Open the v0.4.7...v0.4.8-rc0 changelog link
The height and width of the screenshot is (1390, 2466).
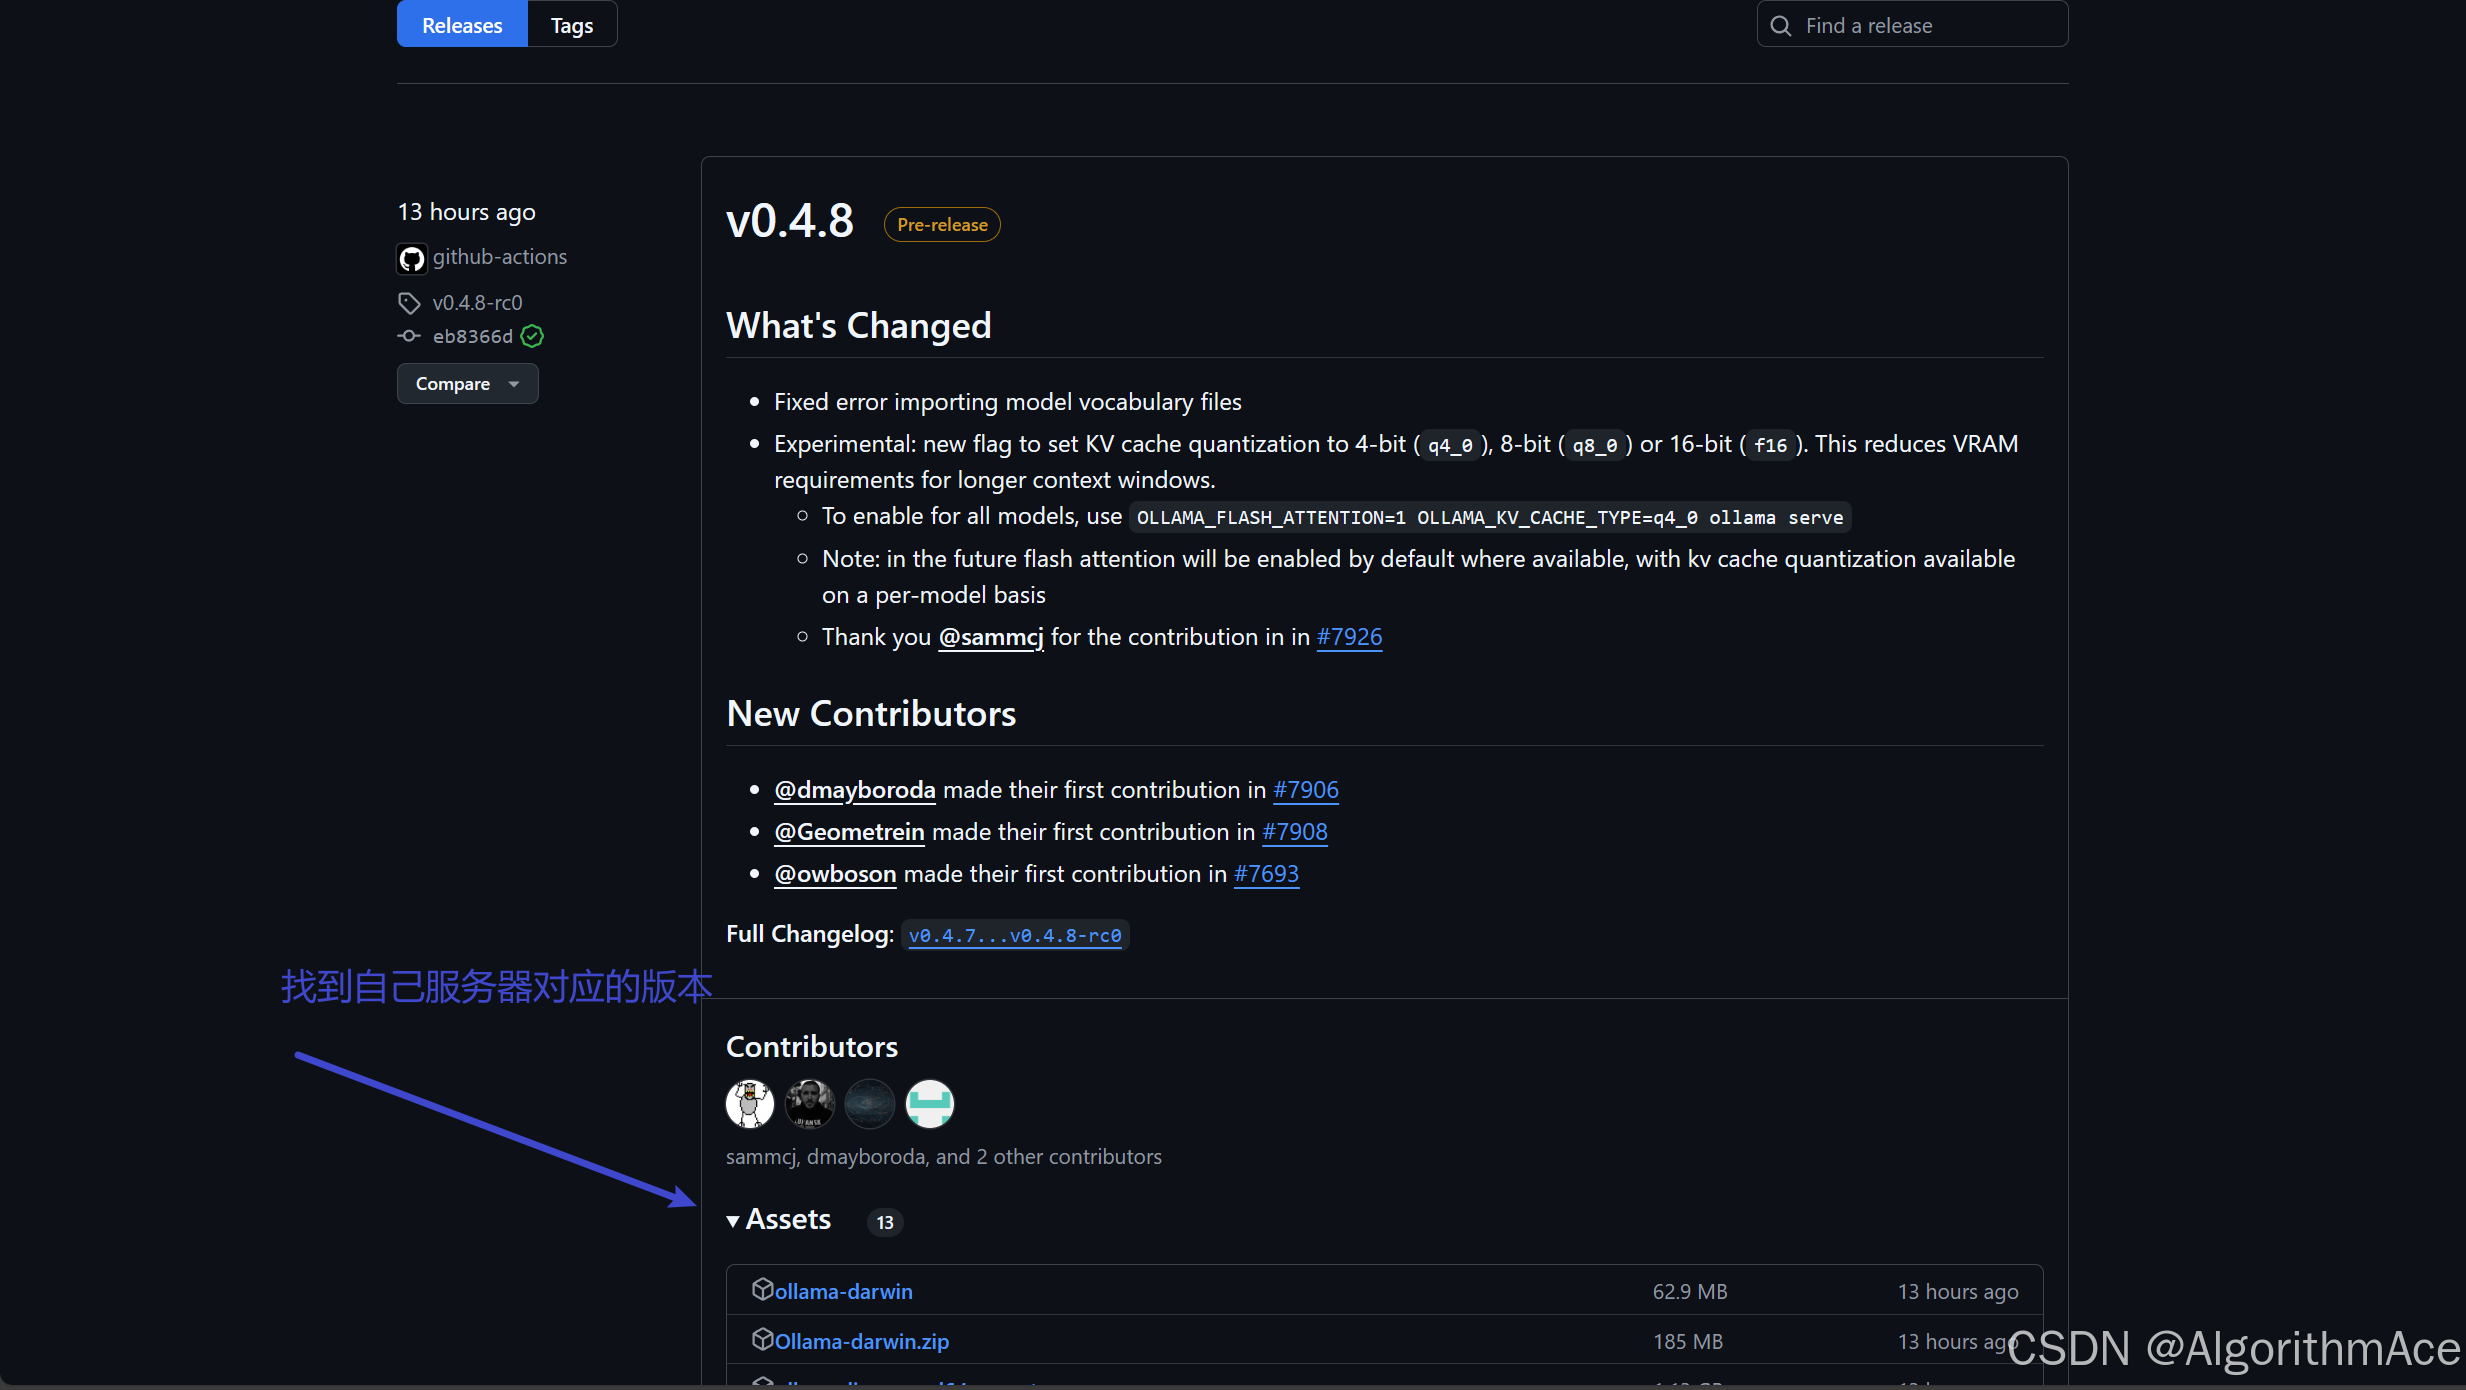click(x=1015, y=935)
